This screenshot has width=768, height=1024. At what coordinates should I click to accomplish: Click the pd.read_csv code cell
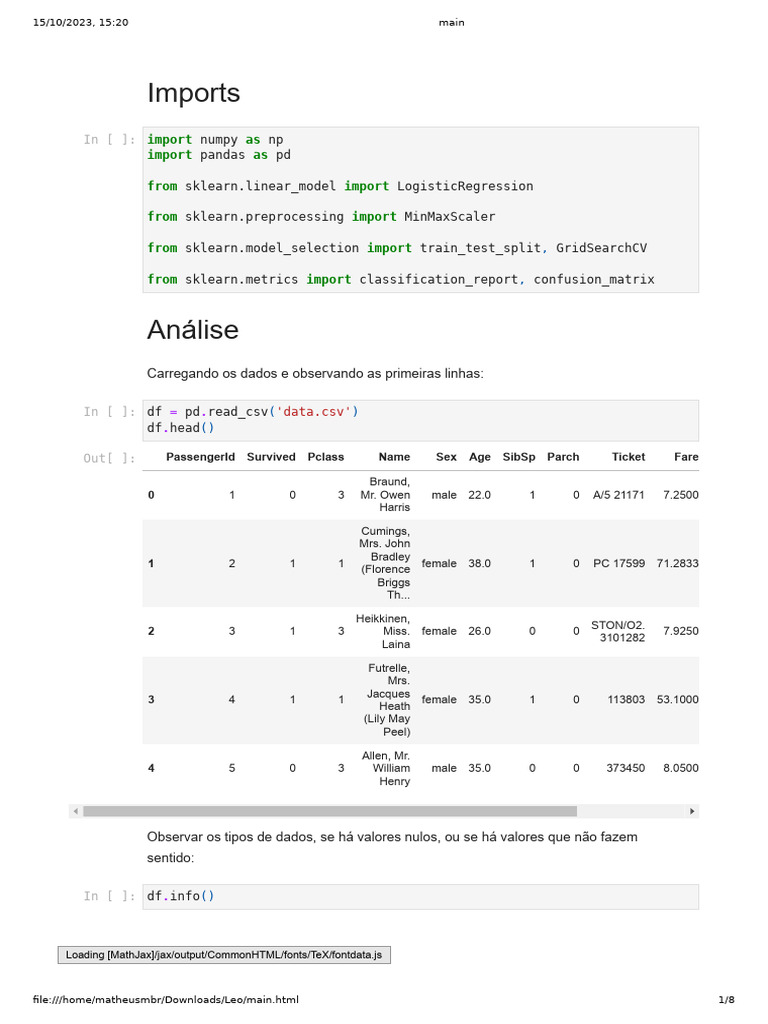[x=420, y=420]
